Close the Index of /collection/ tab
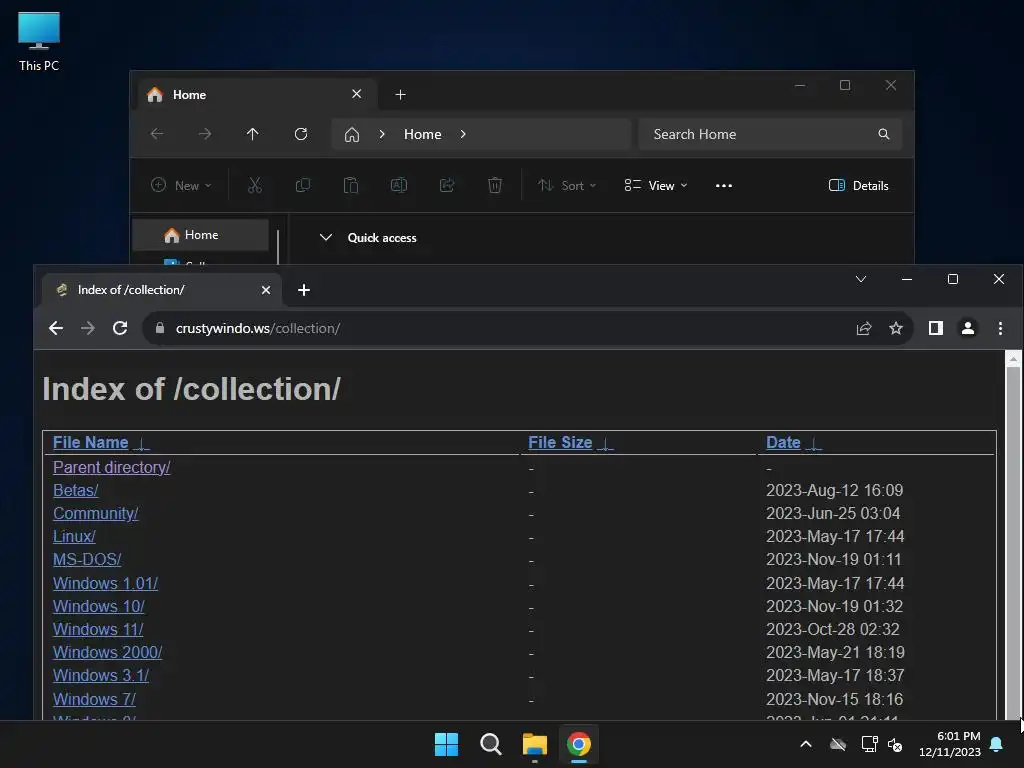 click(266, 290)
